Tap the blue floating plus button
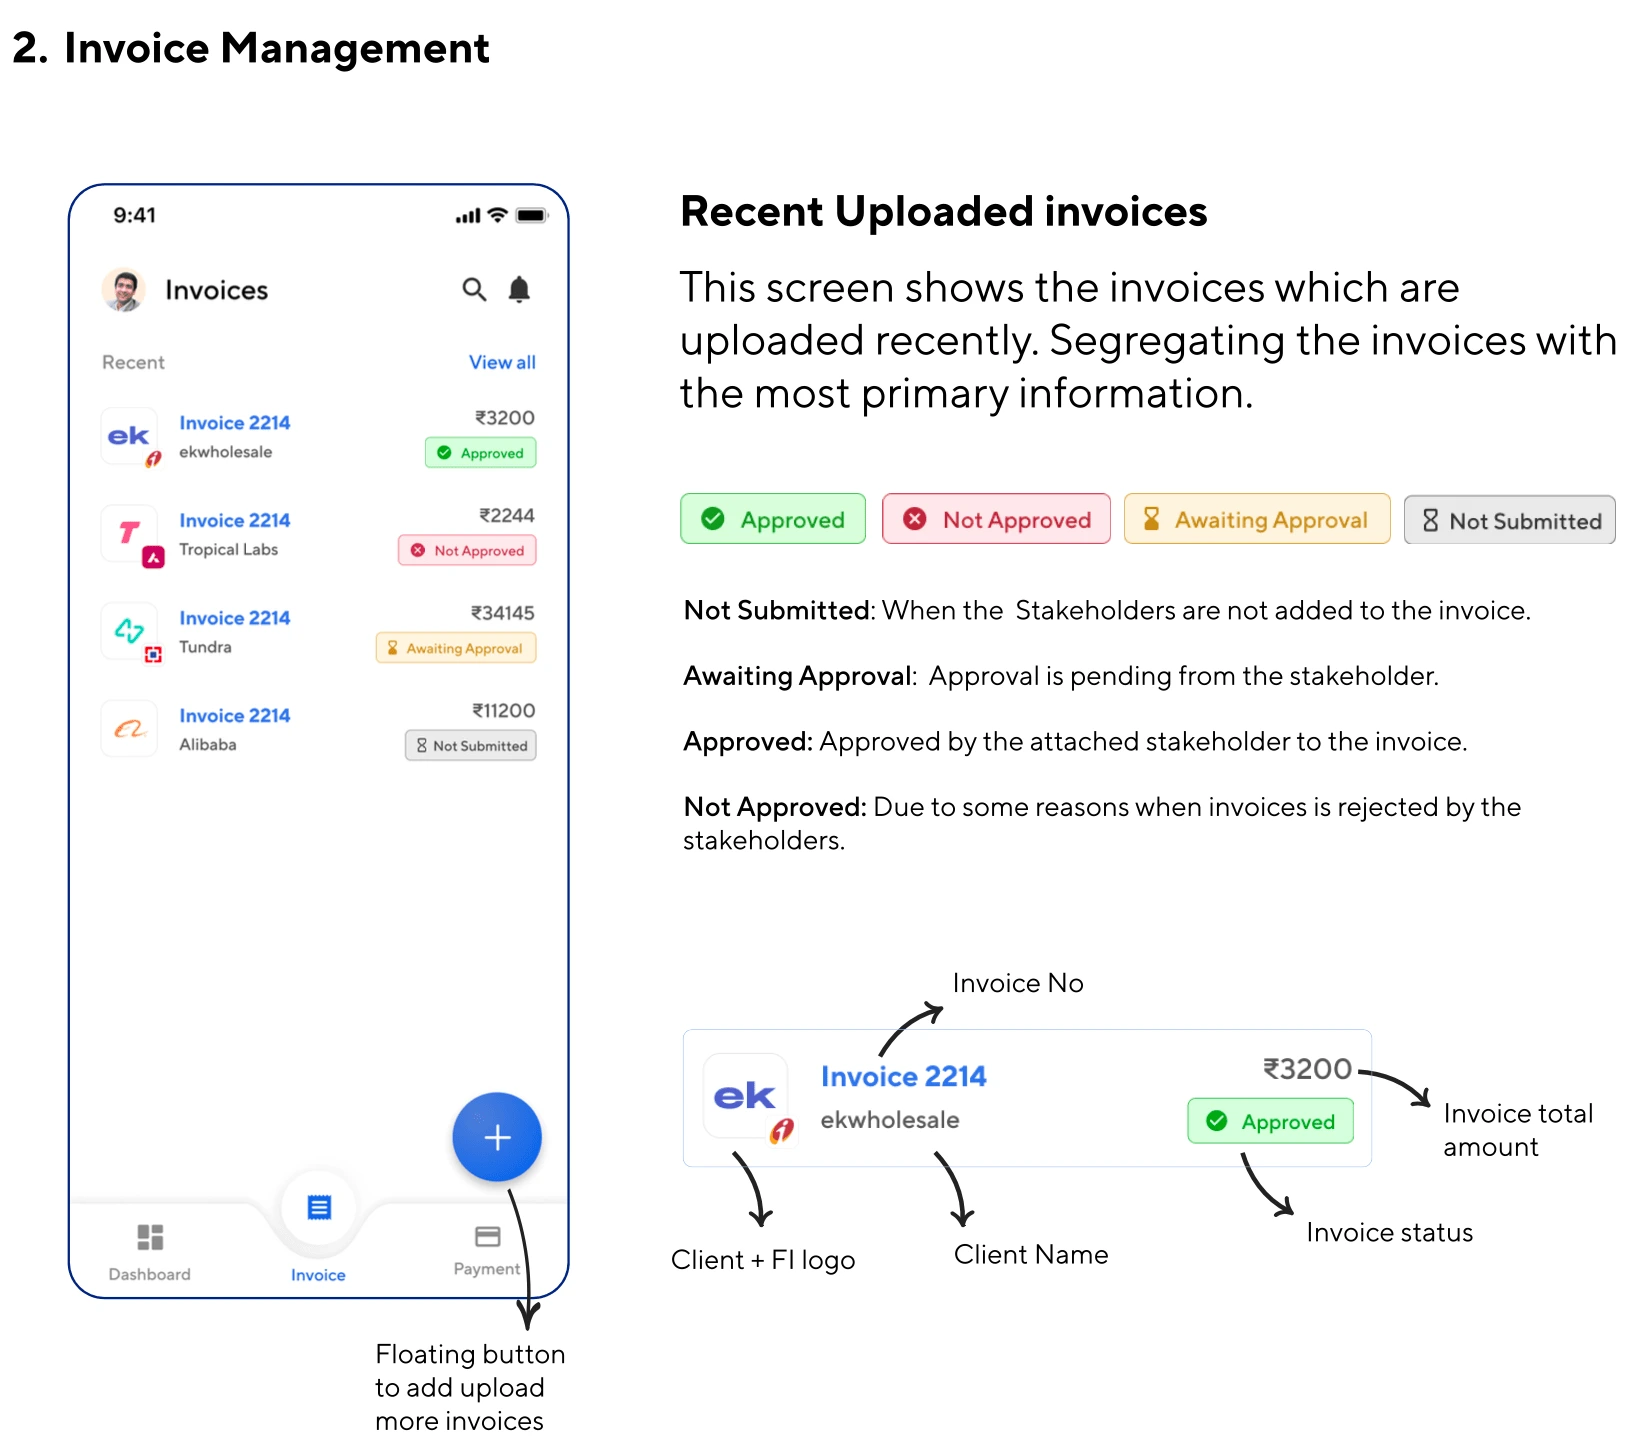This screenshot has width=1642, height=1446. [497, 1137]
